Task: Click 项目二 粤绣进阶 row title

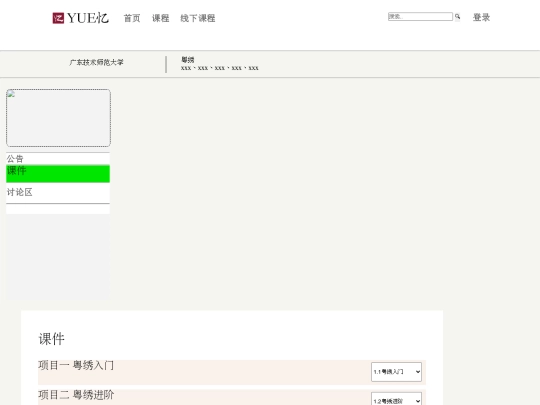Action: [x=76, y=395]
